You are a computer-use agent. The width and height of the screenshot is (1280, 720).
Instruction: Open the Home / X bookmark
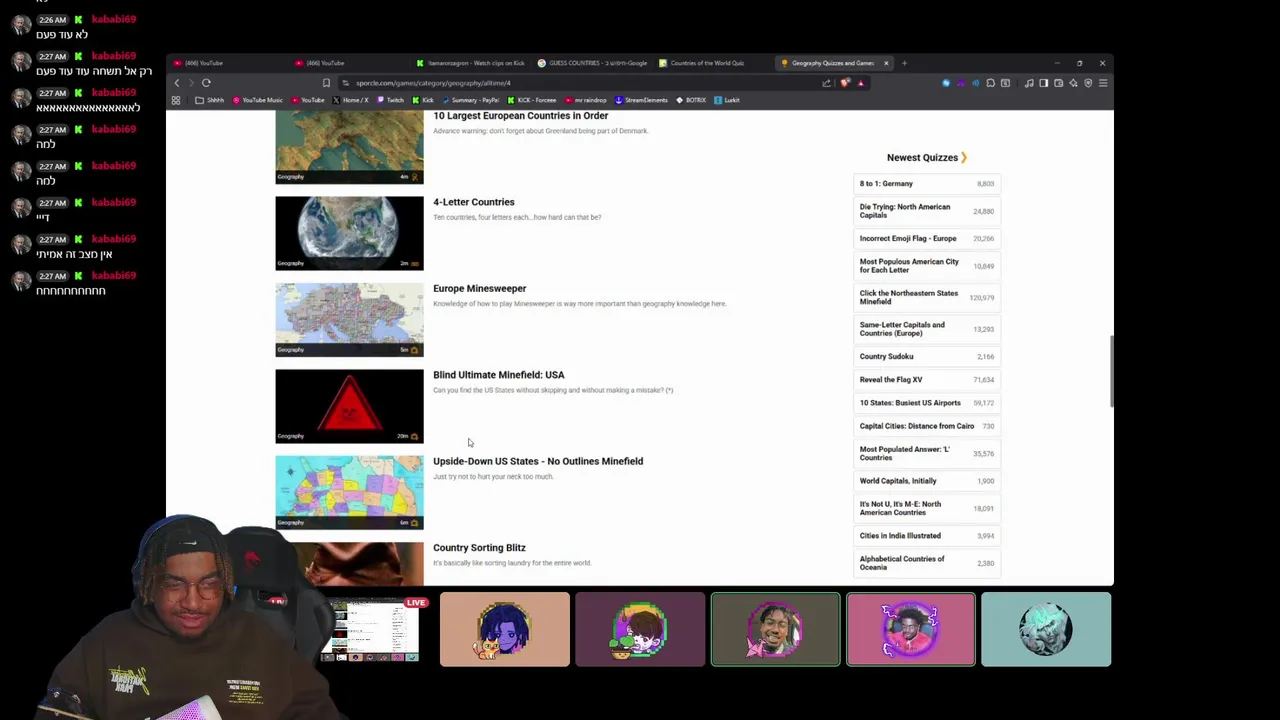point(351,100)
